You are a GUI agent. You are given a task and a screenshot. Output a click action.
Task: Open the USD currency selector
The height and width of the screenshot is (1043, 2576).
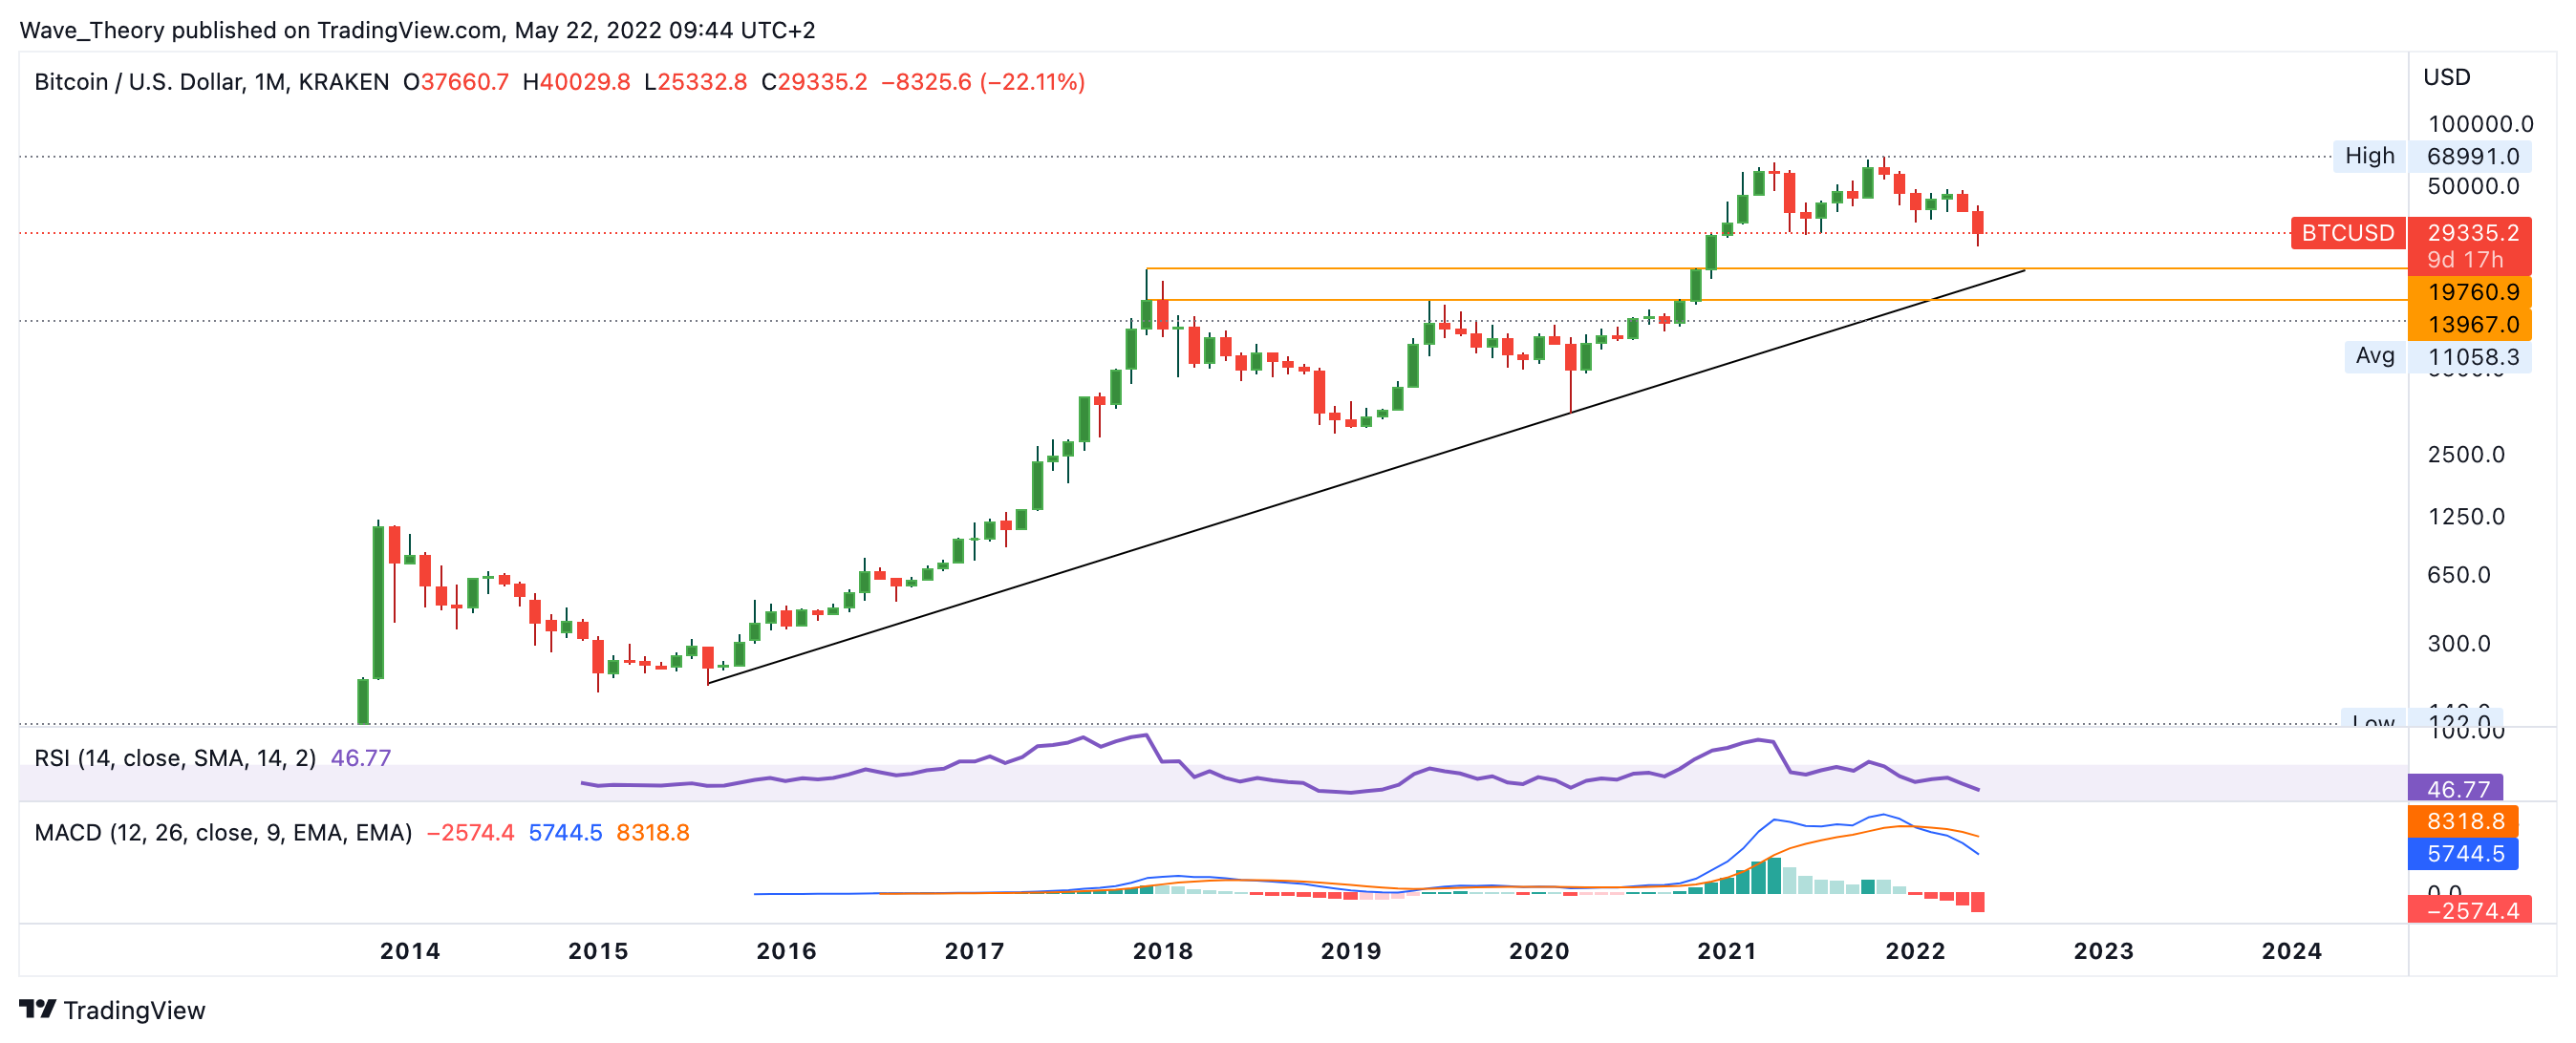coord(2446,77)
